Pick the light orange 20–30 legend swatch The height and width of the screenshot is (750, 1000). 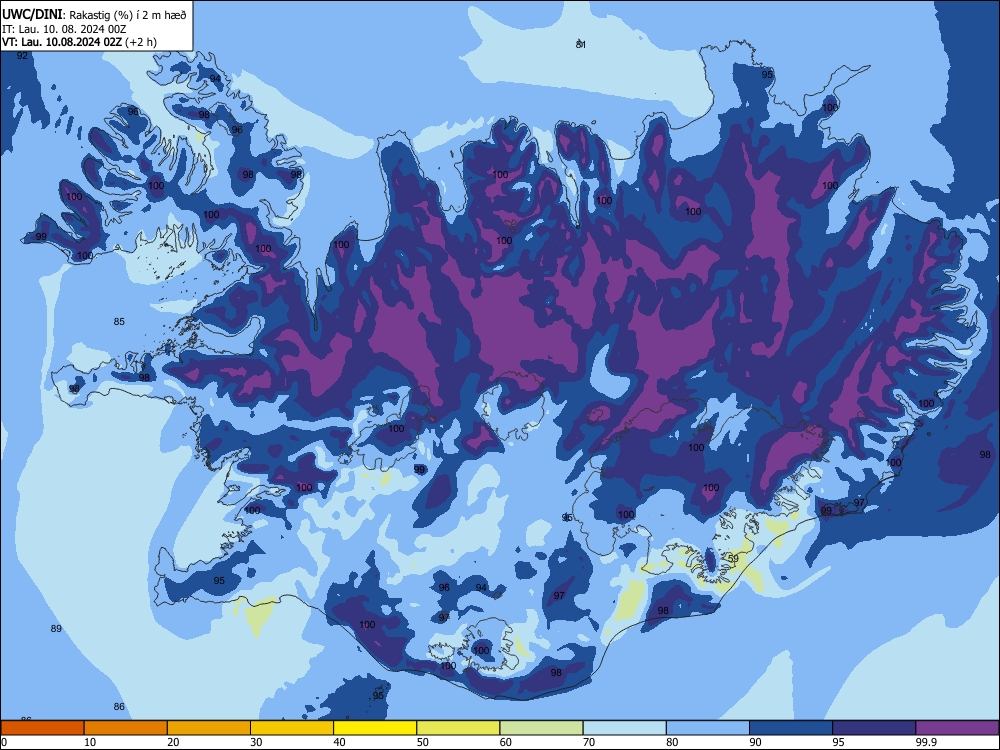pos(209,728)
